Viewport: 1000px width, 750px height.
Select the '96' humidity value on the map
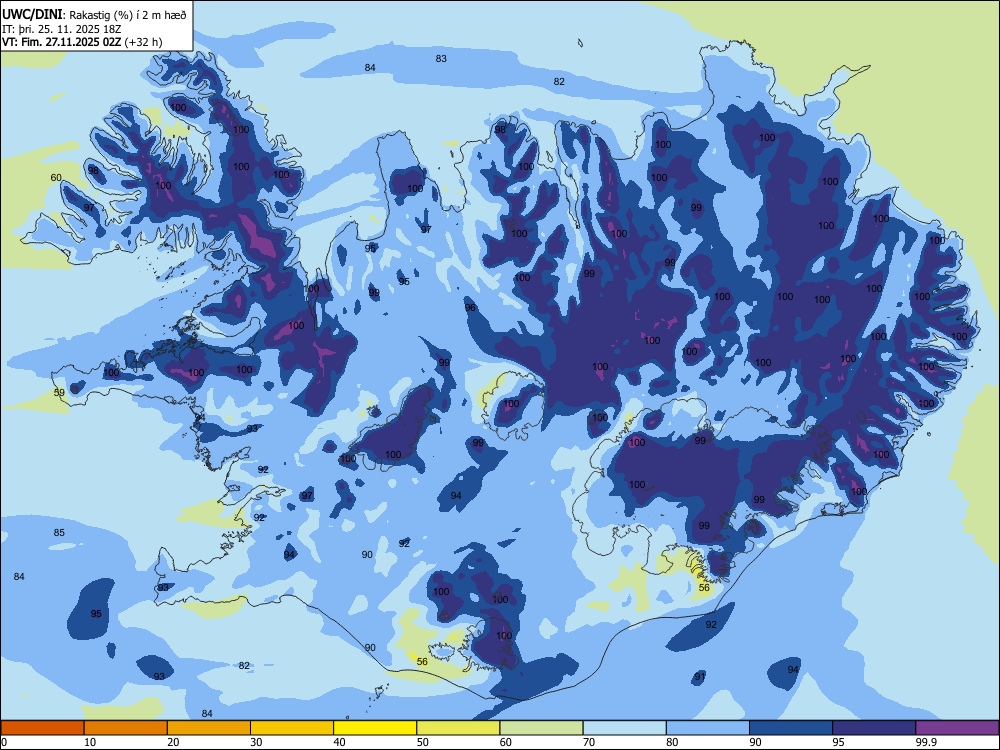(471, 307)
